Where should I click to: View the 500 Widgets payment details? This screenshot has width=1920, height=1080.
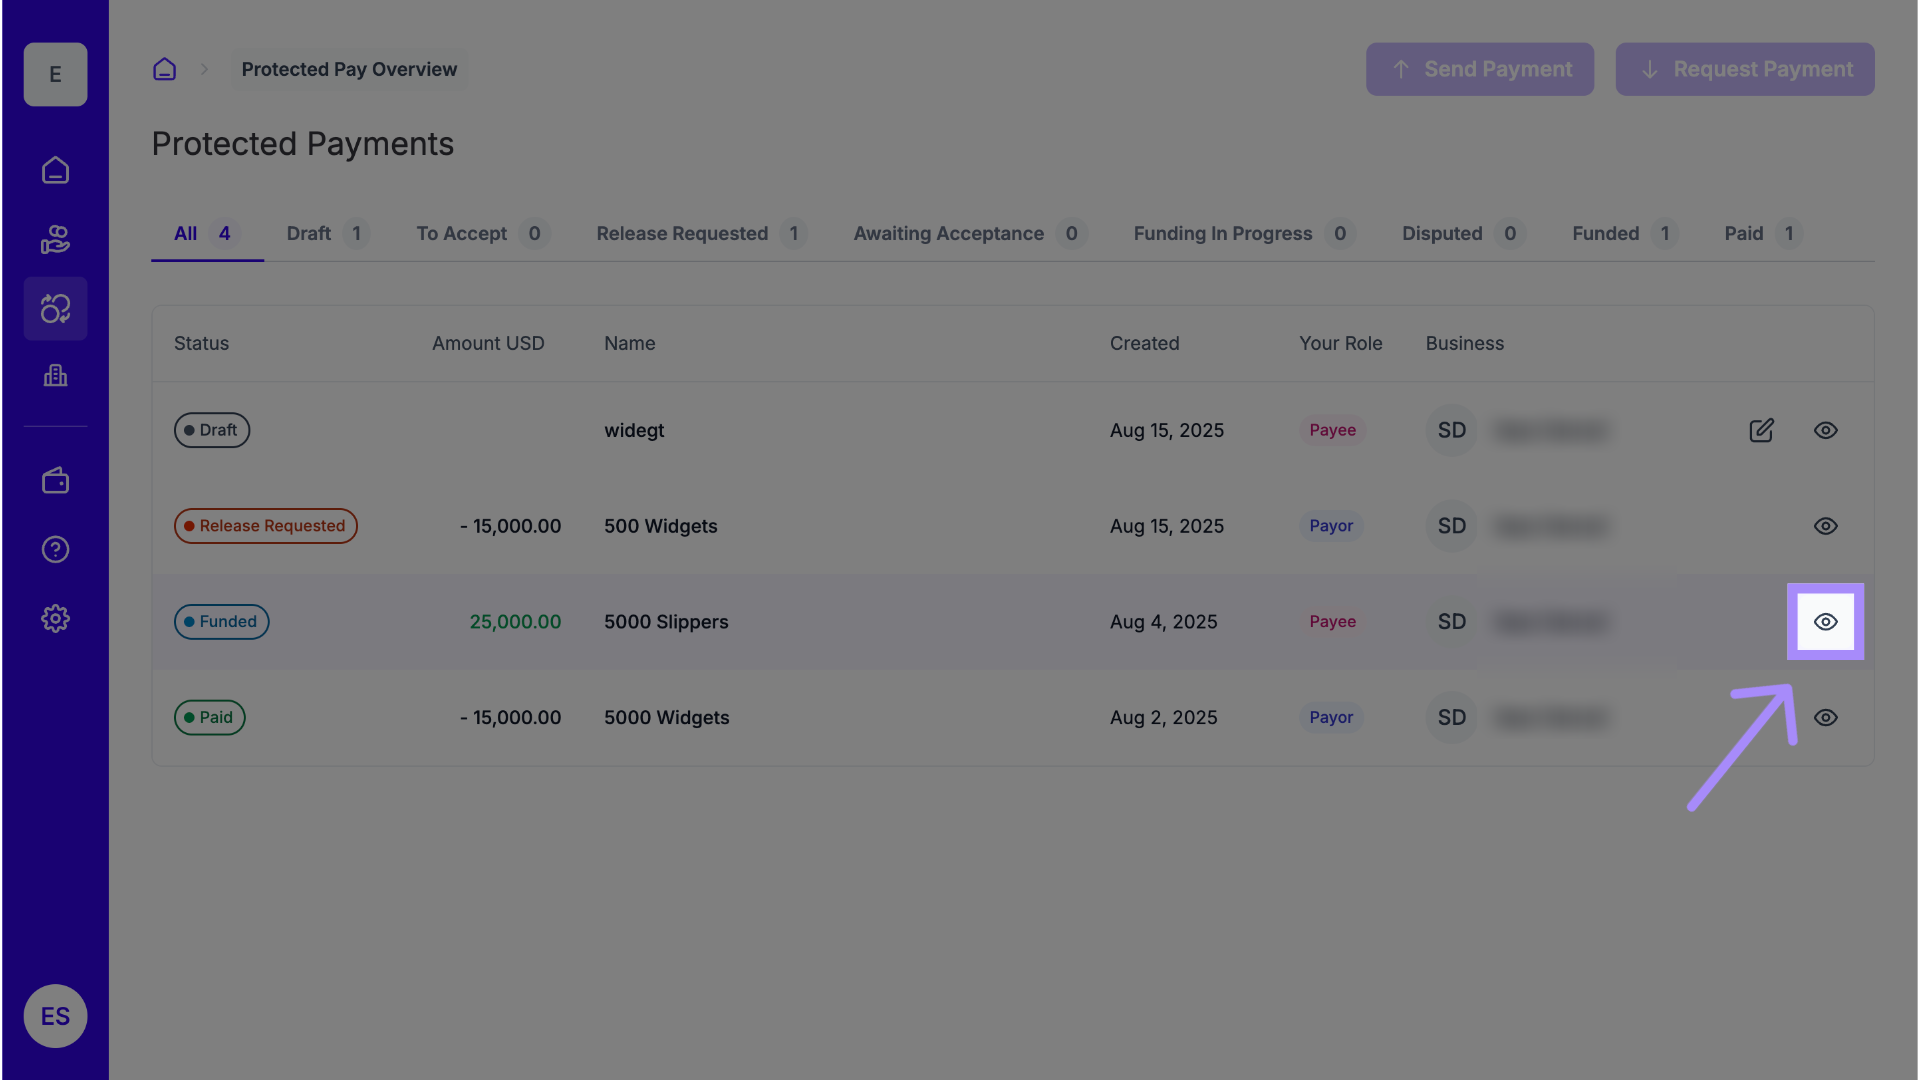click(x=1825, y=526)
